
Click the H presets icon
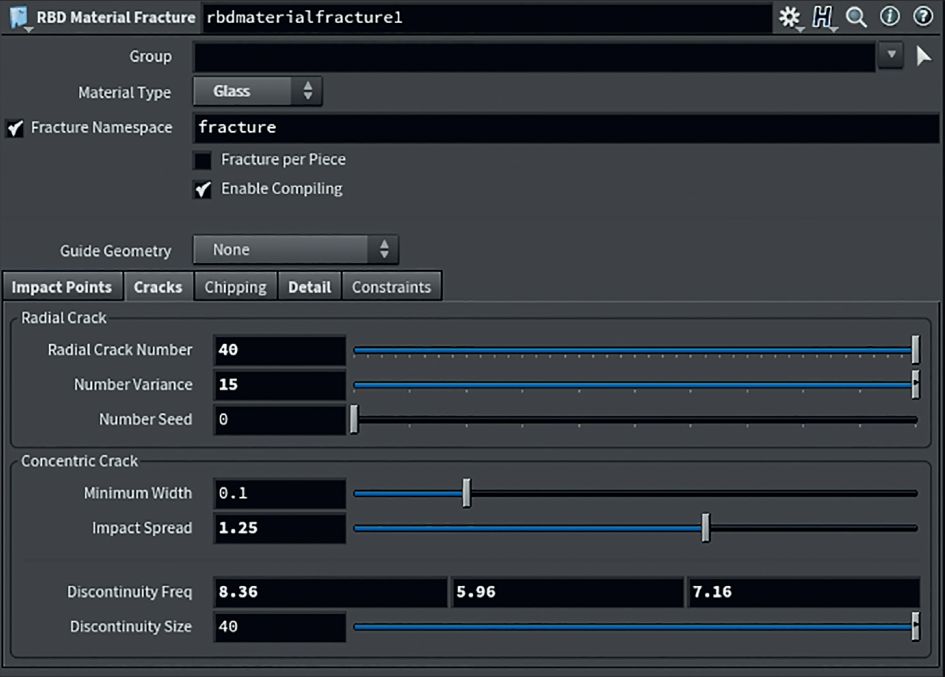(x=822, y=17)
